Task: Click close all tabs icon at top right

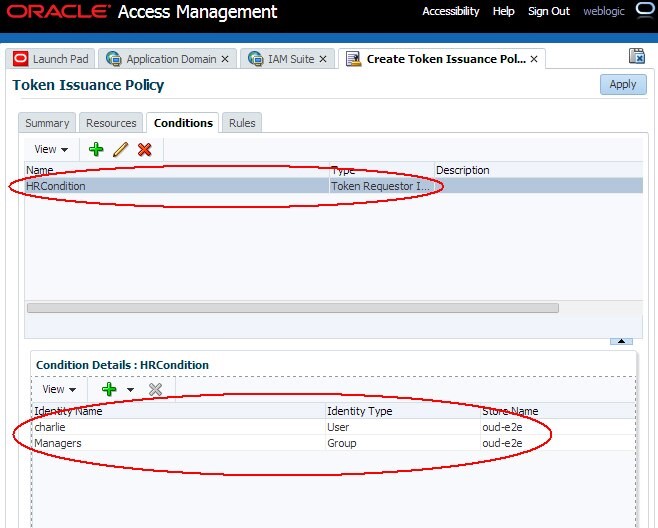Action: (637, 56)
